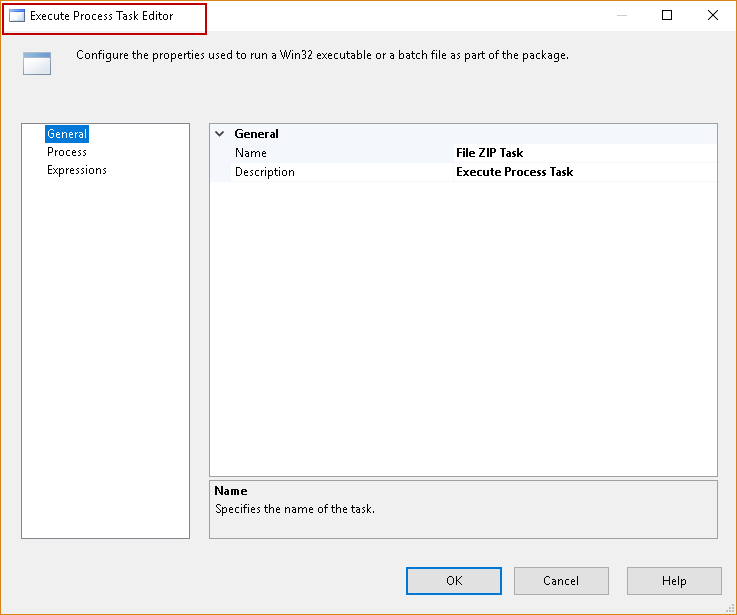Open Help for this dialog

(674, 581)
